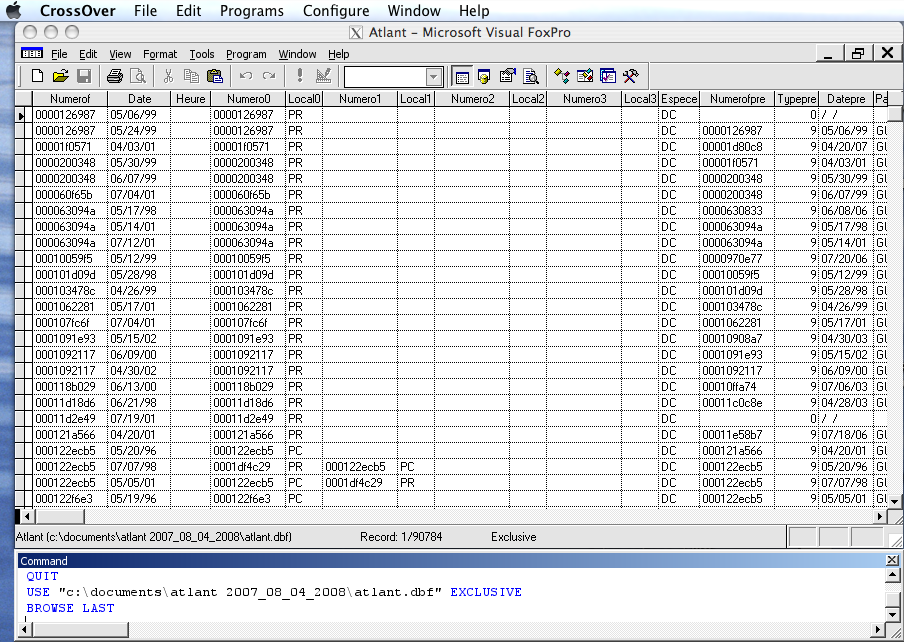Click the Undo arrow icon

point(246,76)
